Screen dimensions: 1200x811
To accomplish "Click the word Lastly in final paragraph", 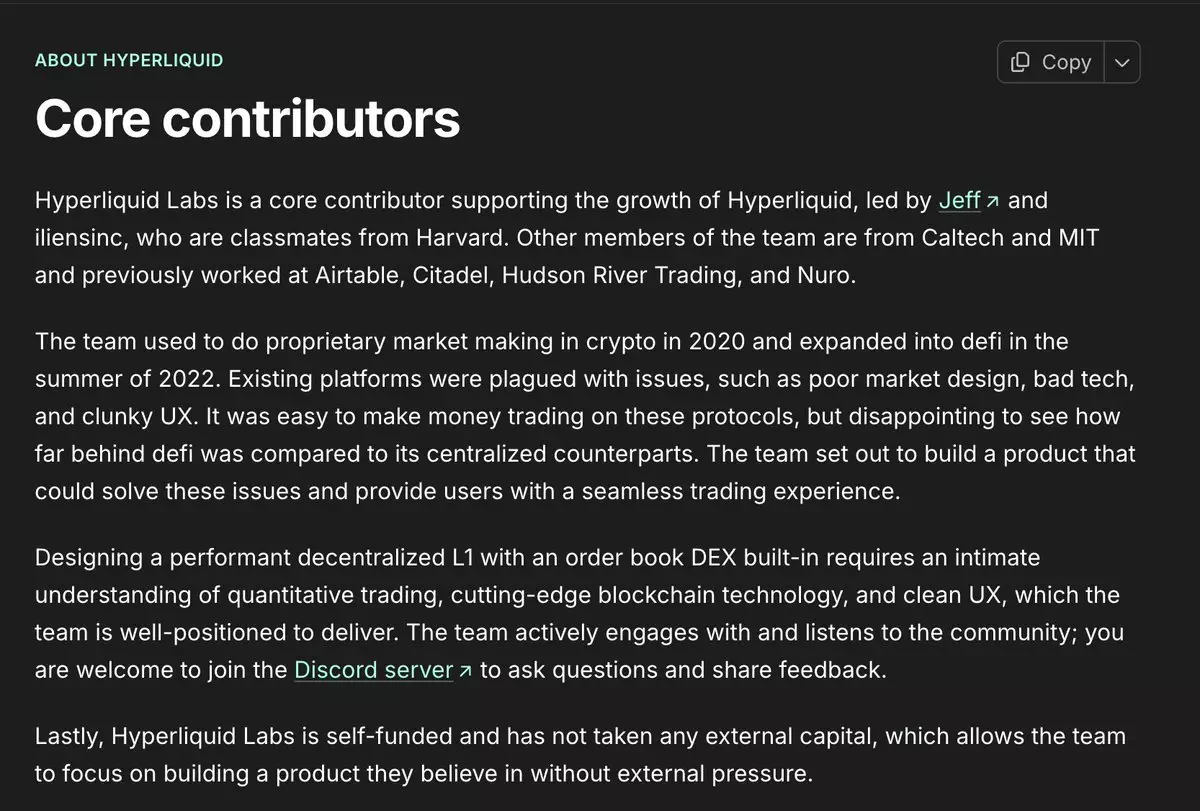I will pos(66,736).
